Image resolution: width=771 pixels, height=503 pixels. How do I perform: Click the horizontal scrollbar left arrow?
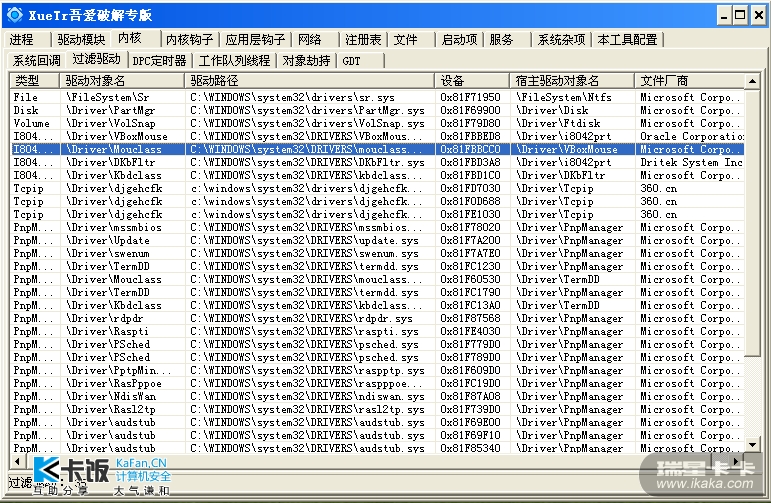[17, 461]
